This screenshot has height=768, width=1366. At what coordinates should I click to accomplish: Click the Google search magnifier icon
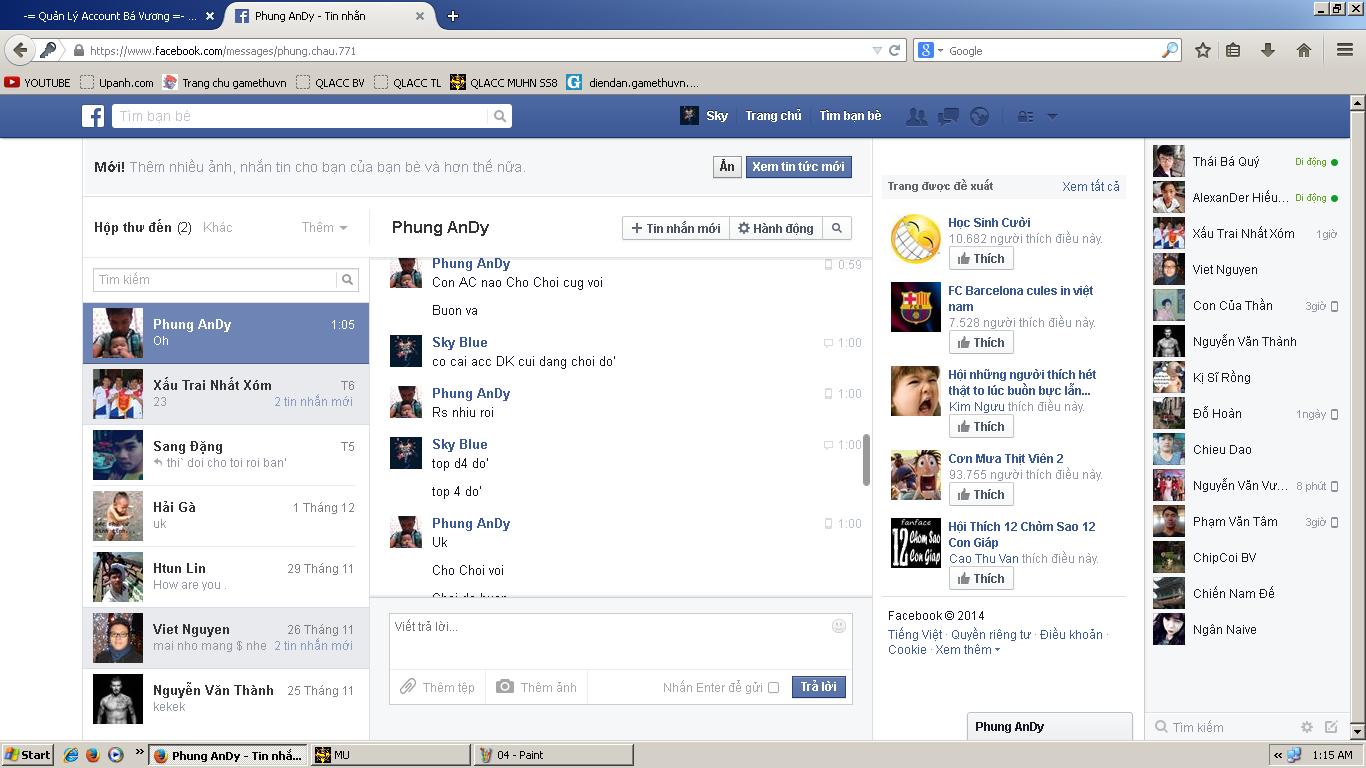point(1170,50)
